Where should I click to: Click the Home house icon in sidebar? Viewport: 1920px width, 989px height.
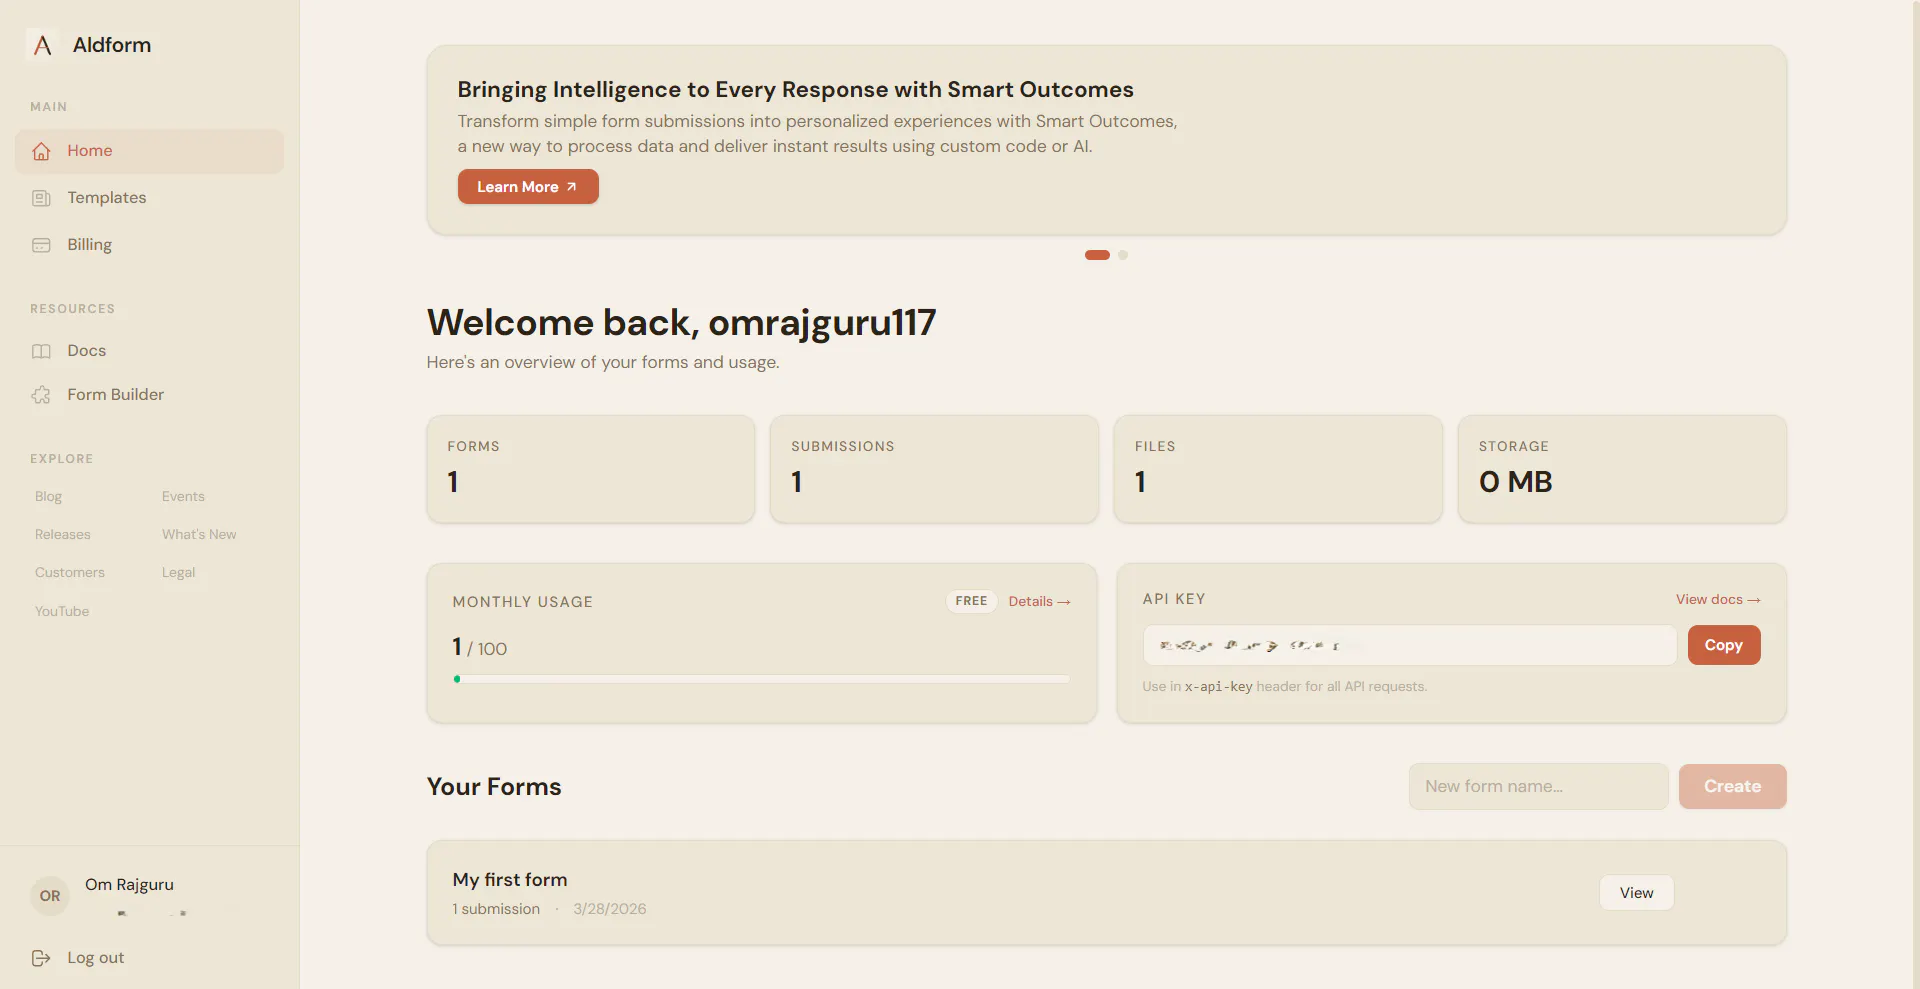click(x=41, y=151)
